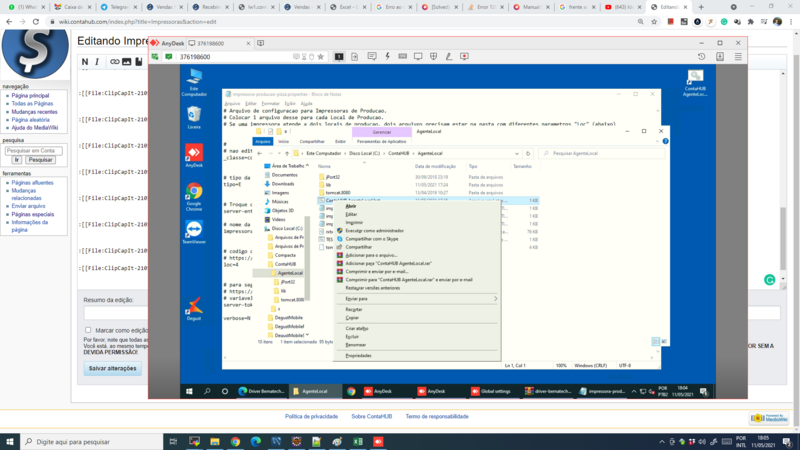Bookmark this page with Chrome star
This screenshot has width=800, height=450.
tap(654, 22)
